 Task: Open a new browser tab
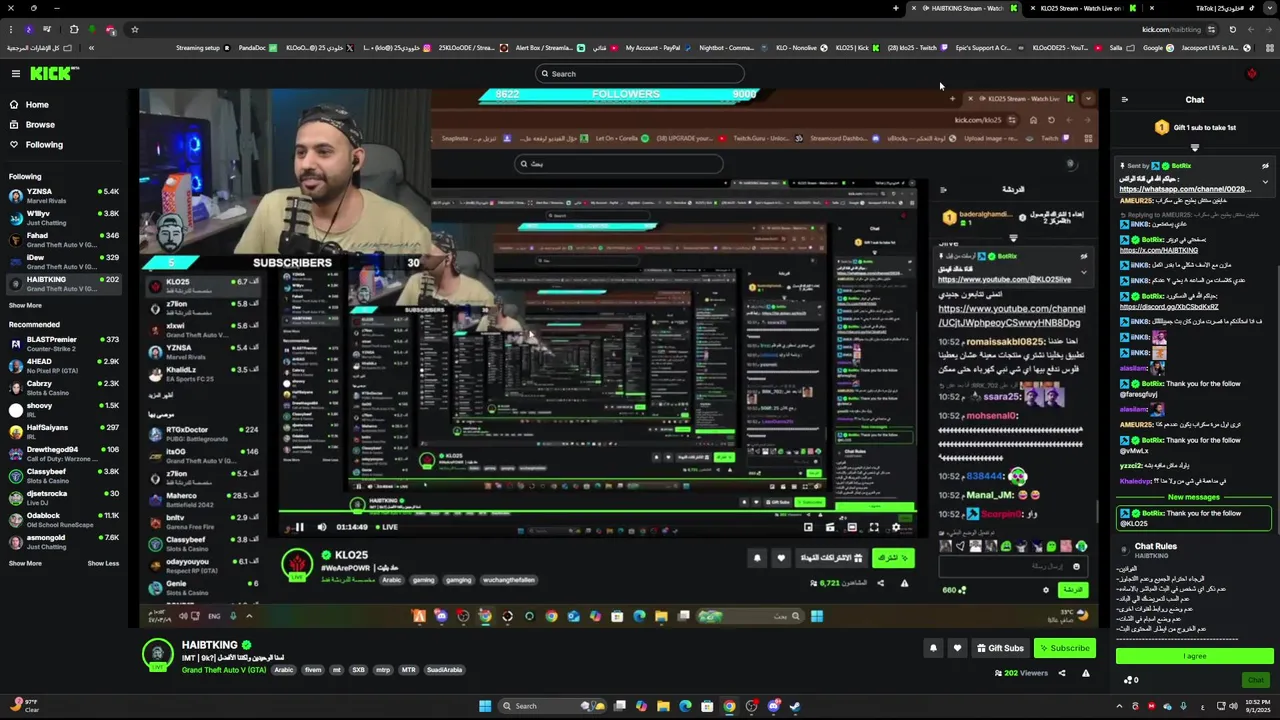896,8
